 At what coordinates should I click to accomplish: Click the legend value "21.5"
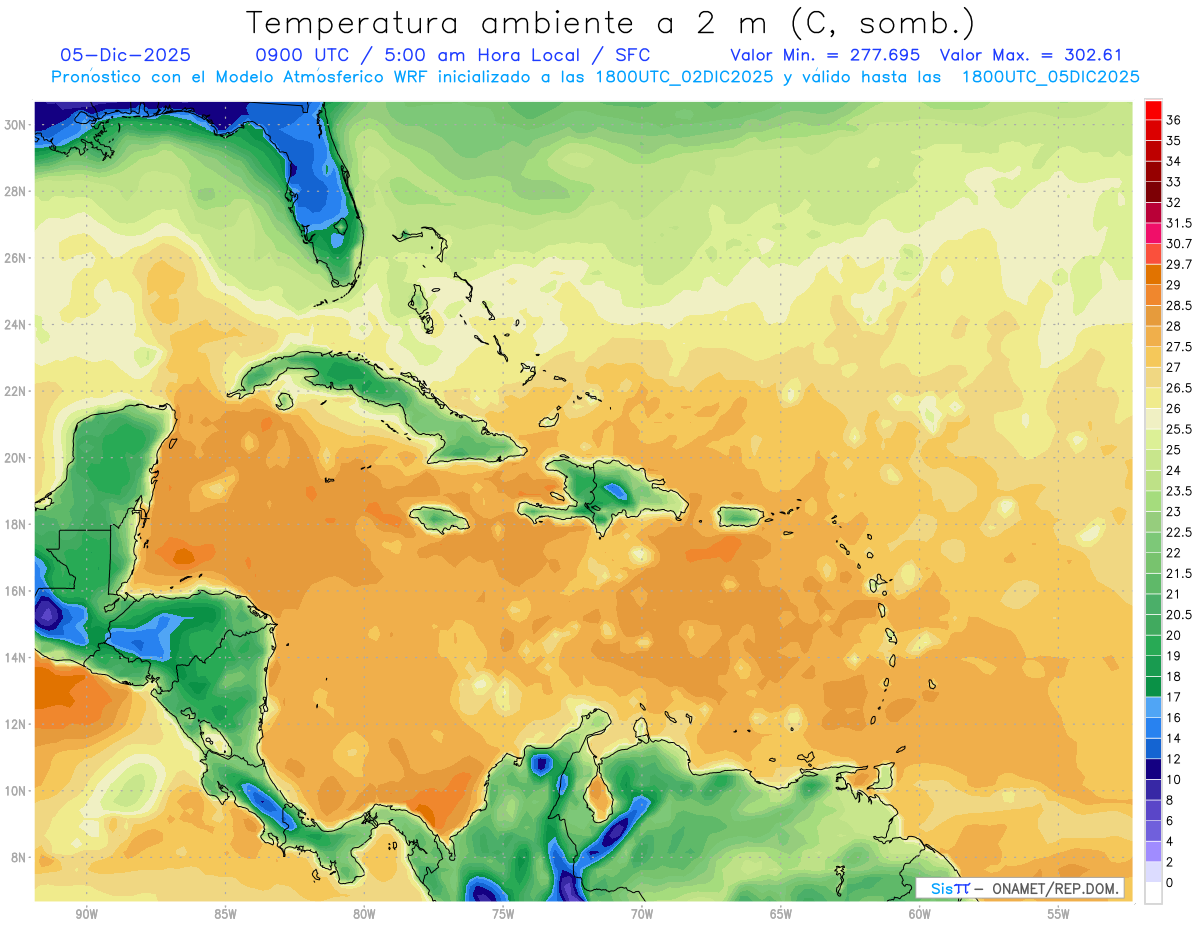coord(1179,573)
